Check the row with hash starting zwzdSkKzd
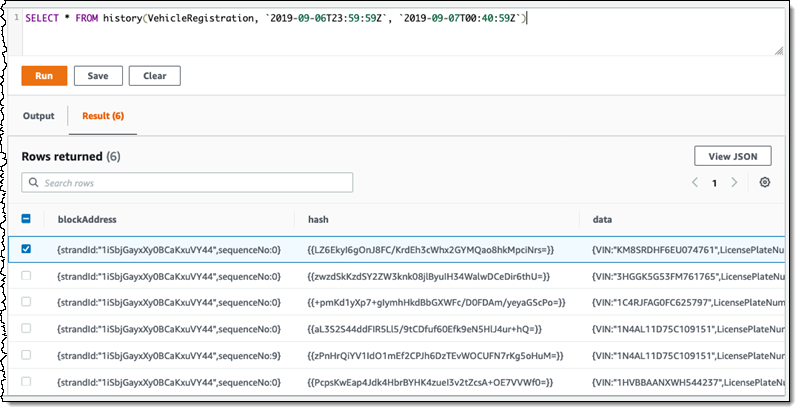The image size is (800, 412). [x=26, y=275]
